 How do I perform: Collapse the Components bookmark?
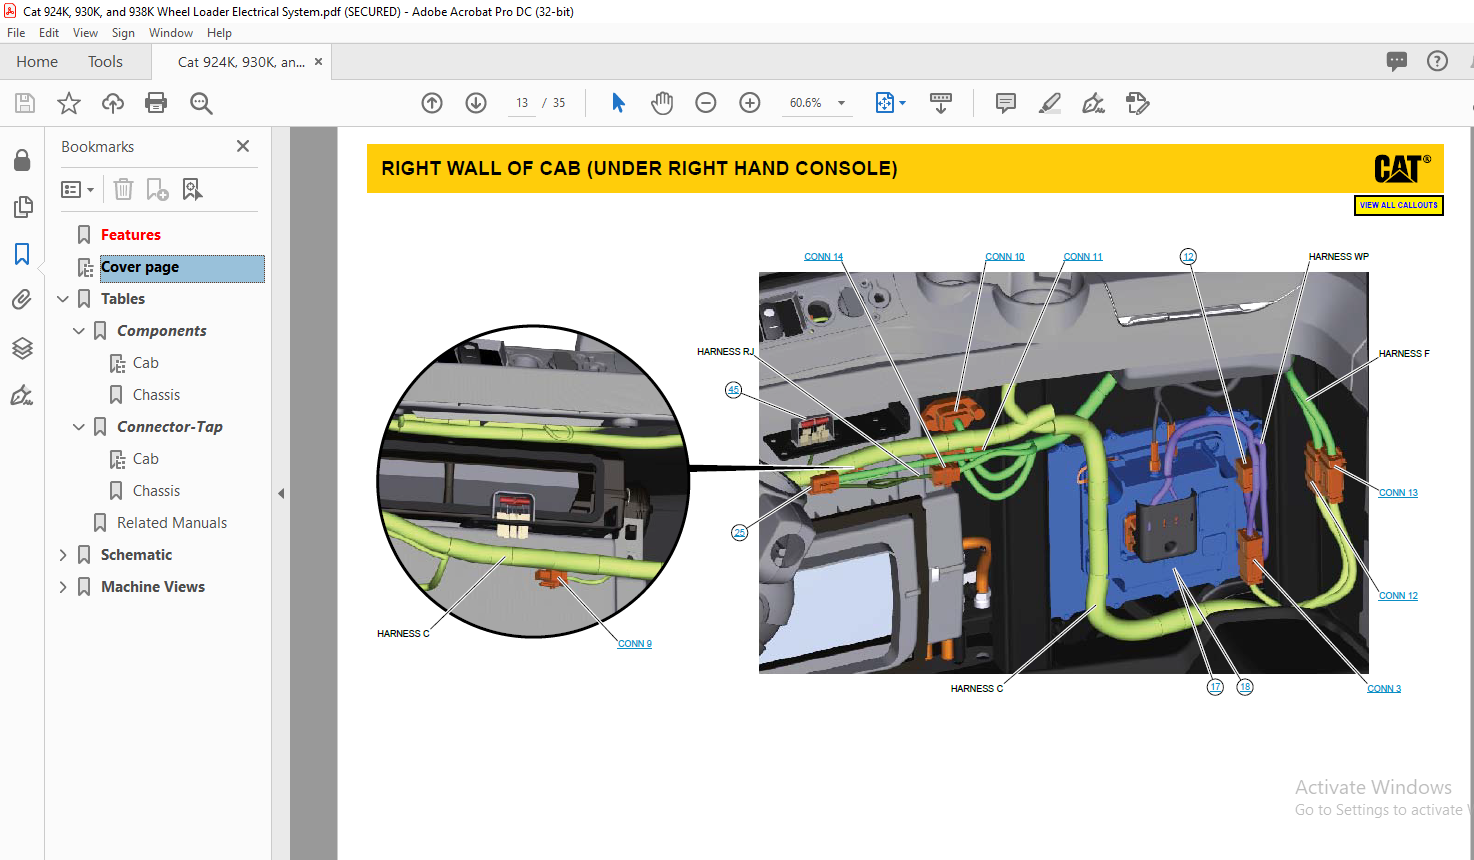(79, 331)
